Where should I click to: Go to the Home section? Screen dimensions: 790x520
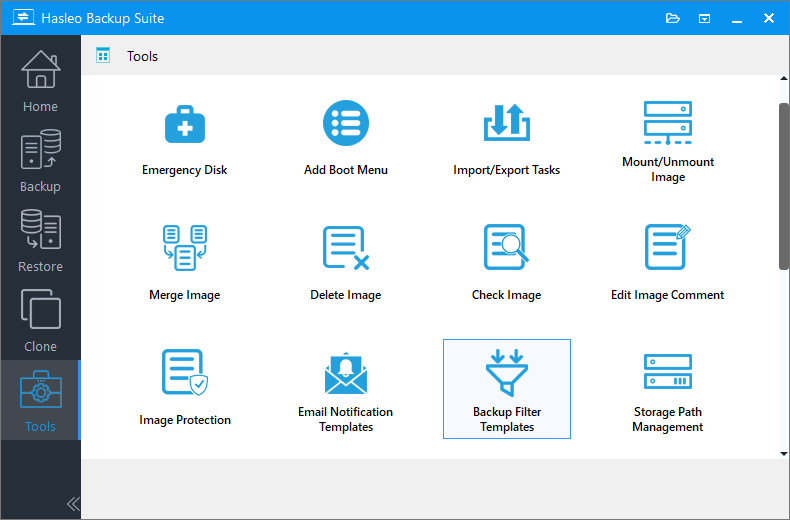point(40,81)
